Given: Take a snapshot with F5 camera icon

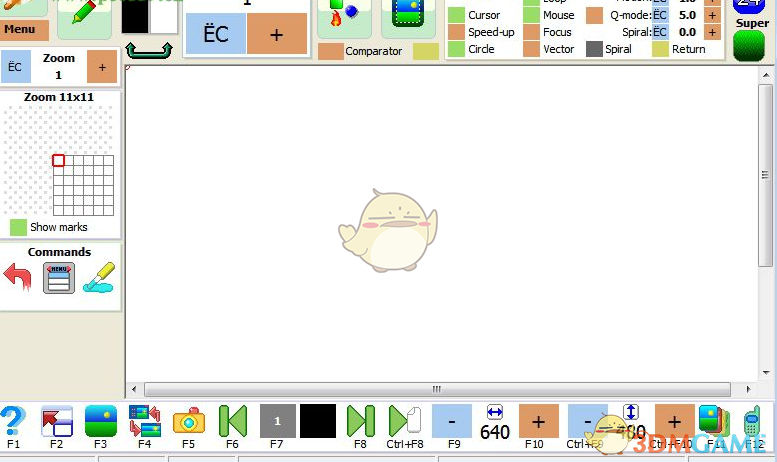Looking at the screenshot, I should pos(189,421).
